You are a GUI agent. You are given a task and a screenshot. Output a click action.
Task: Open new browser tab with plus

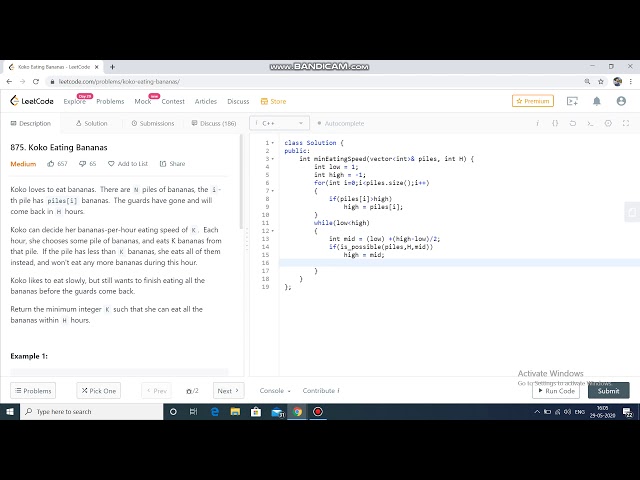point(112,67)
